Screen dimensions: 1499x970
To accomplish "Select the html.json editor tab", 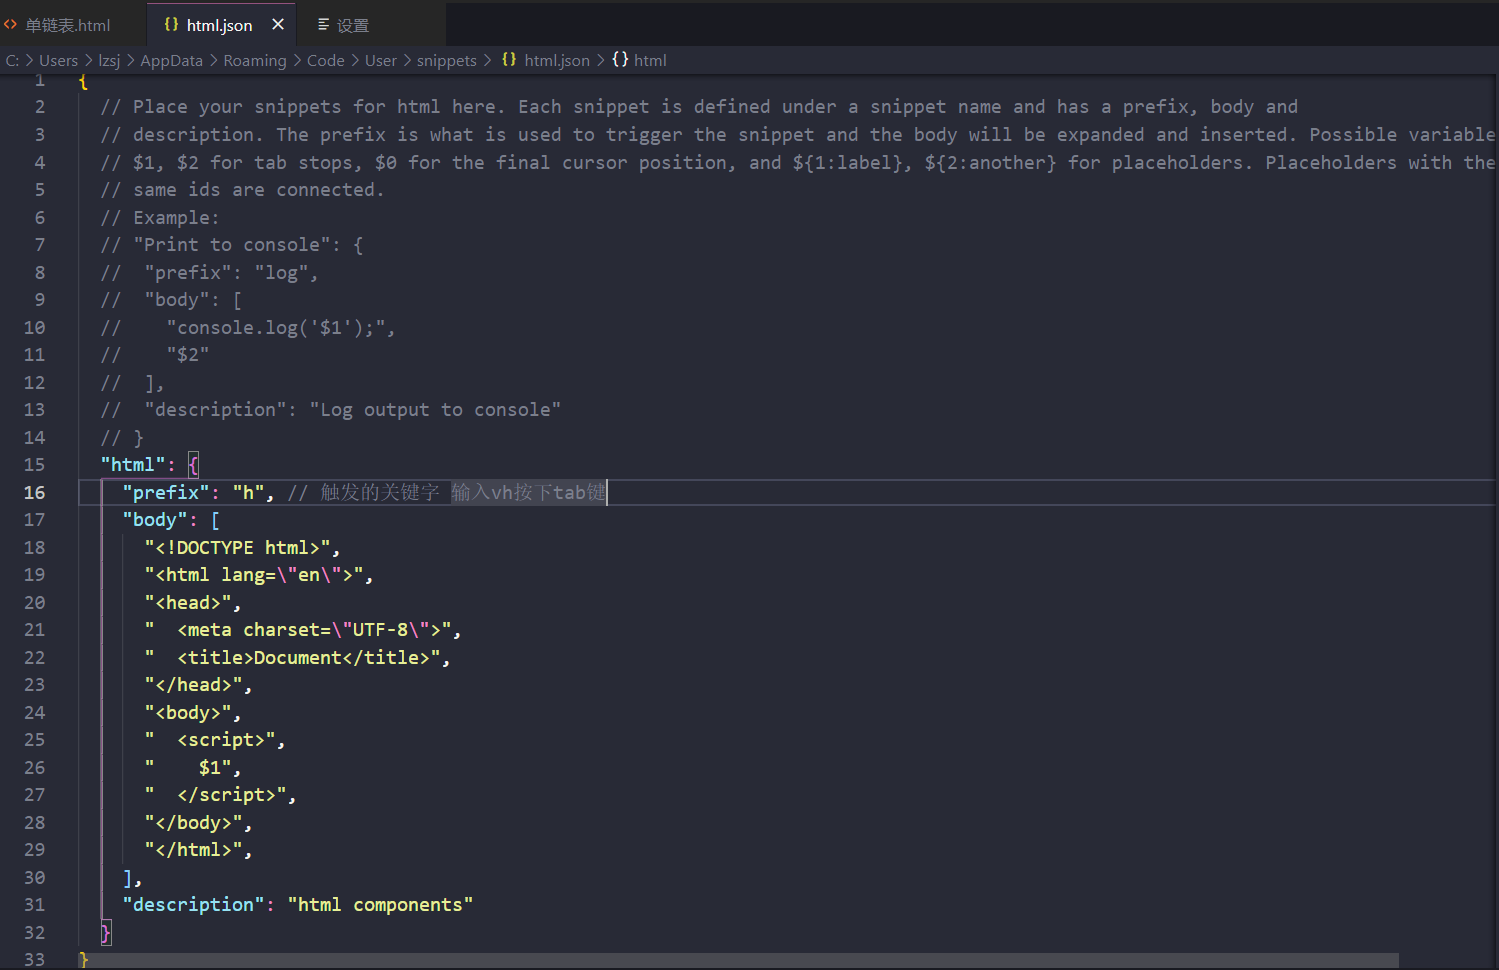I will pos(219,25).
